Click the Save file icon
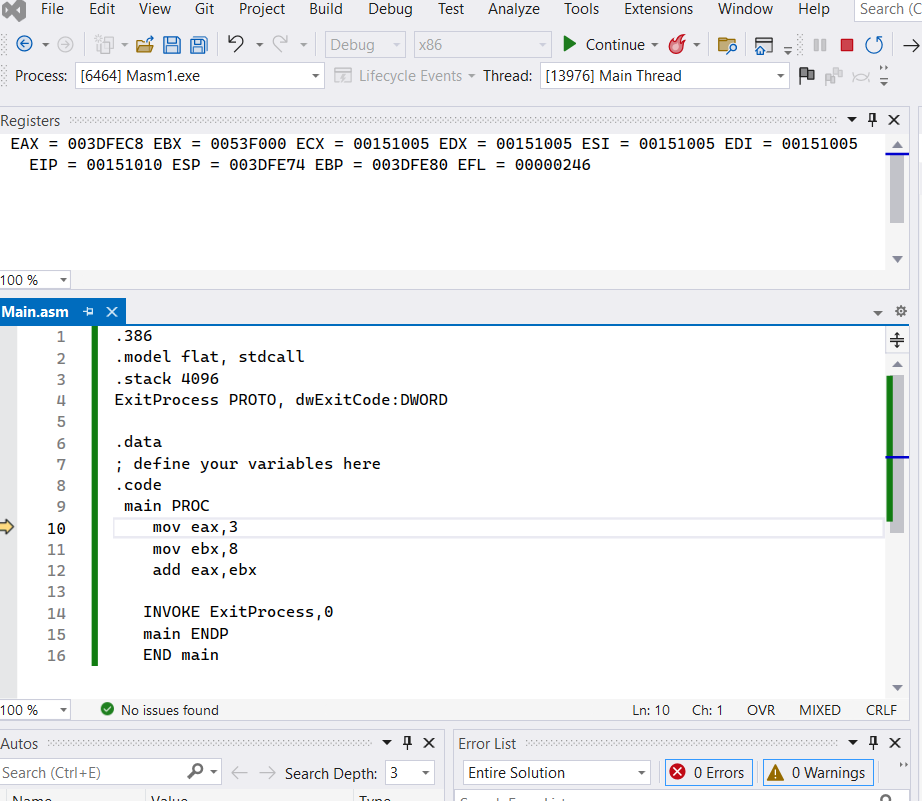The height and width of the screenshot is (801, 922). pos(172,45)
